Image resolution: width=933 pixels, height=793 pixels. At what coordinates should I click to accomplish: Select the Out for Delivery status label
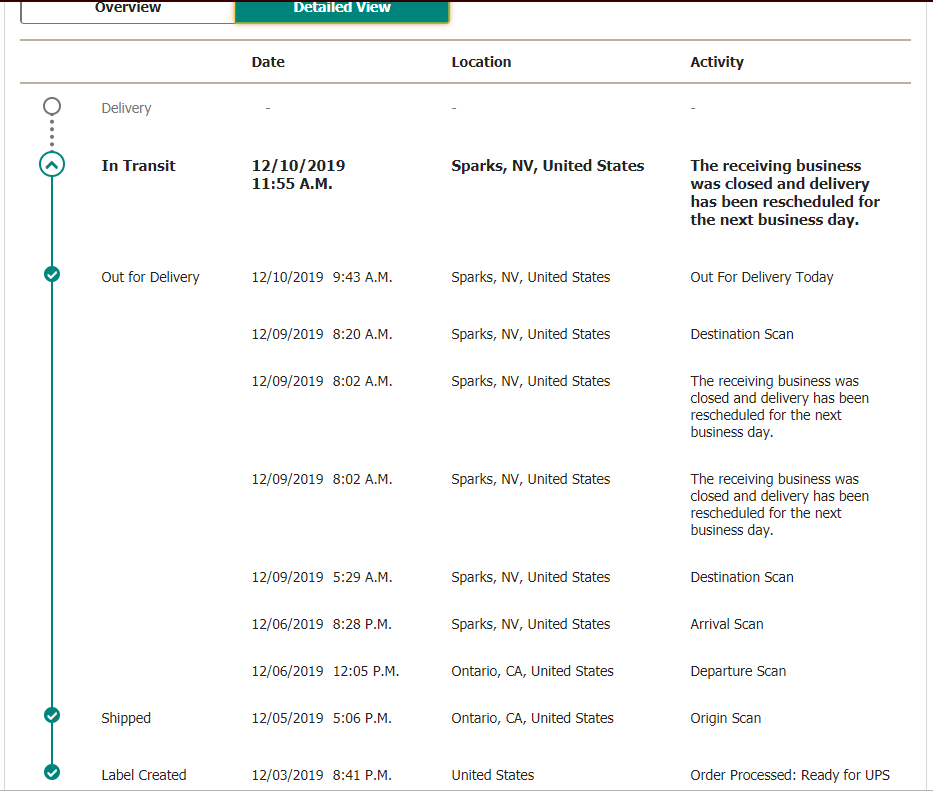point(150,277)
